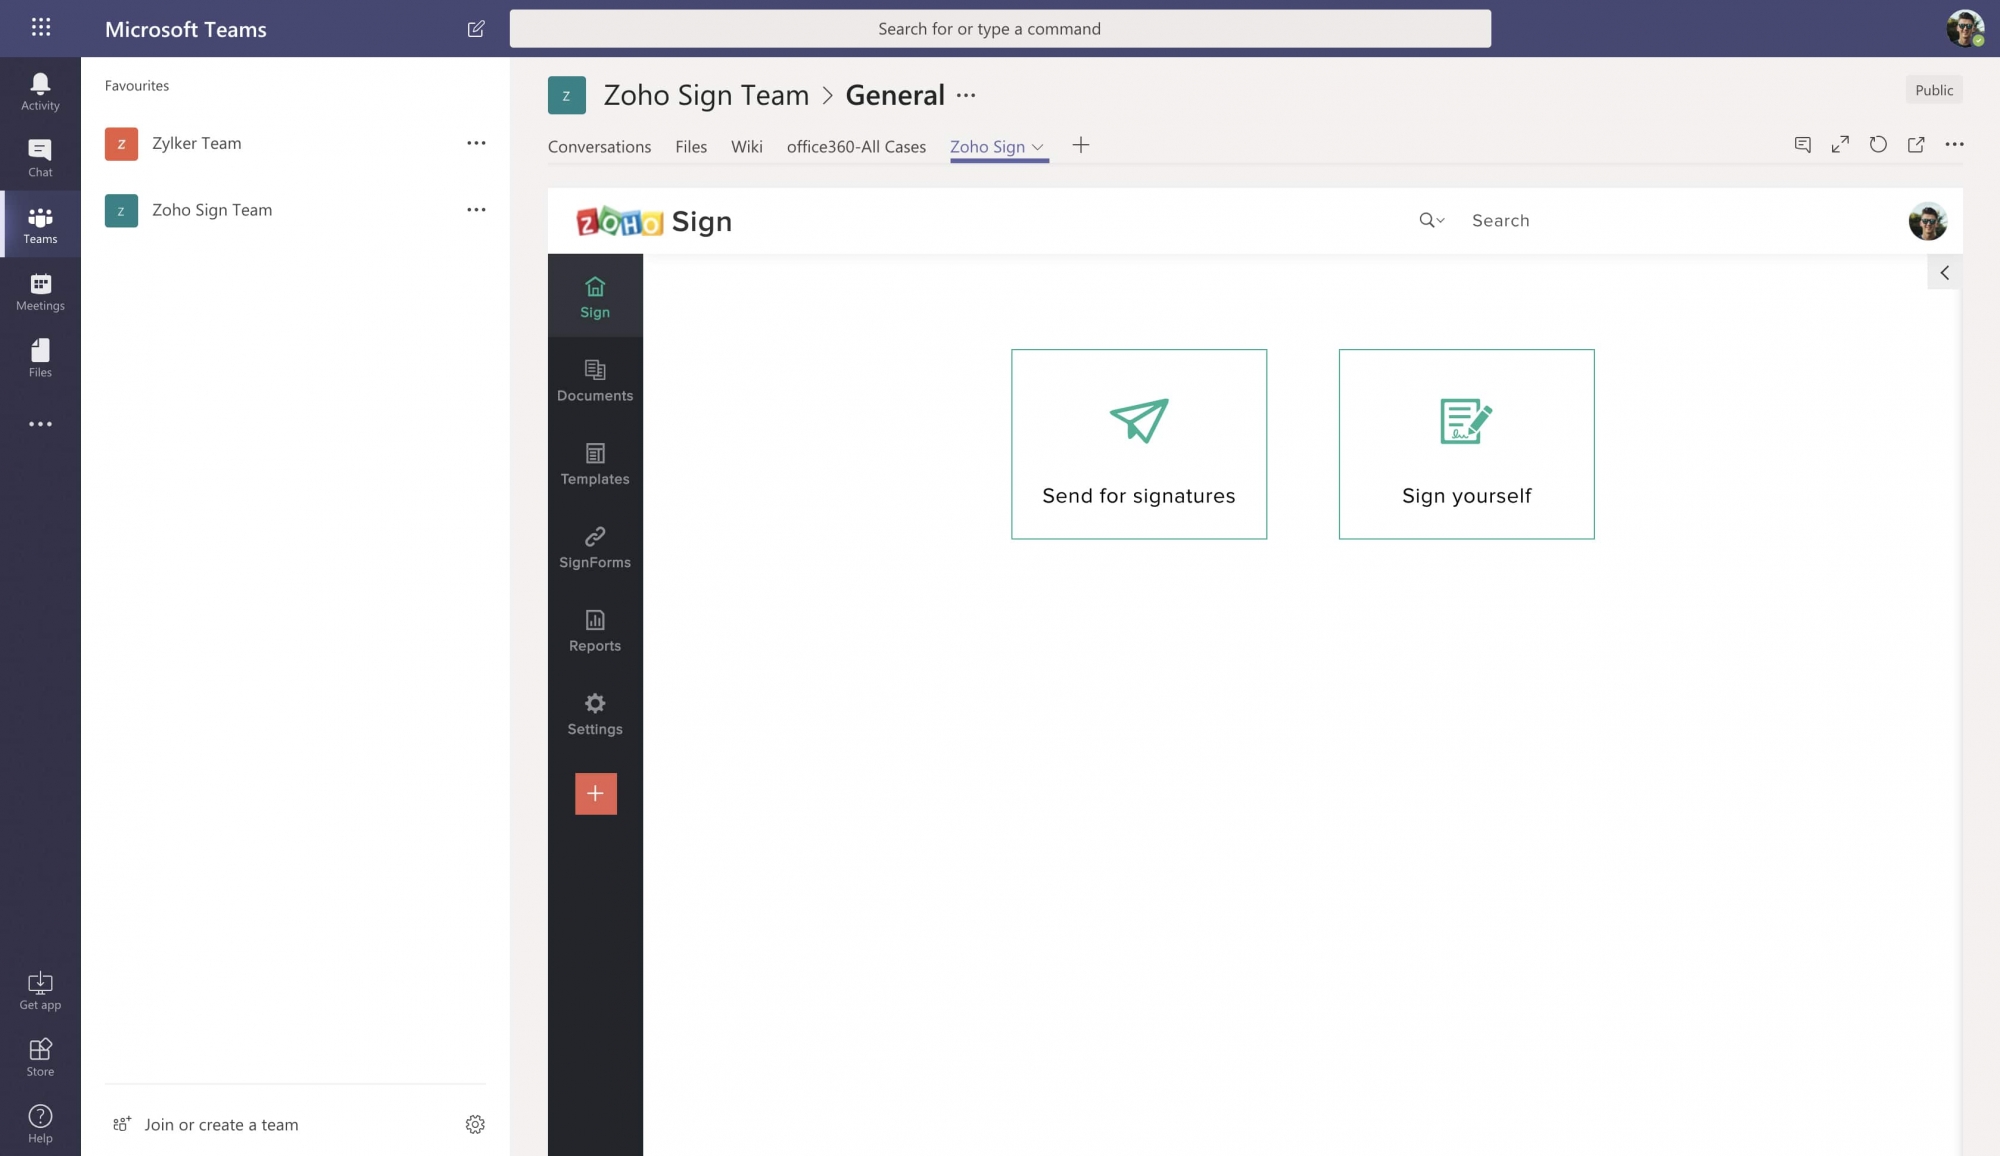Select Zoho Sign Team in the list
Screen dimensions: 2000x1156
(212, 210)
